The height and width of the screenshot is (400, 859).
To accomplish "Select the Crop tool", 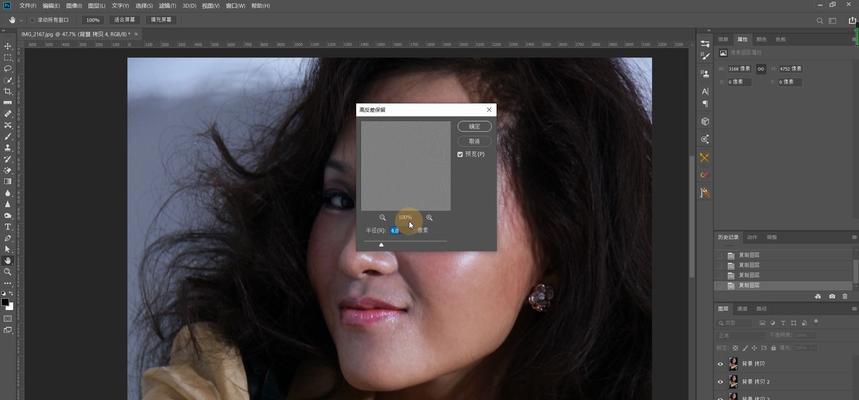I will [8, 91].
